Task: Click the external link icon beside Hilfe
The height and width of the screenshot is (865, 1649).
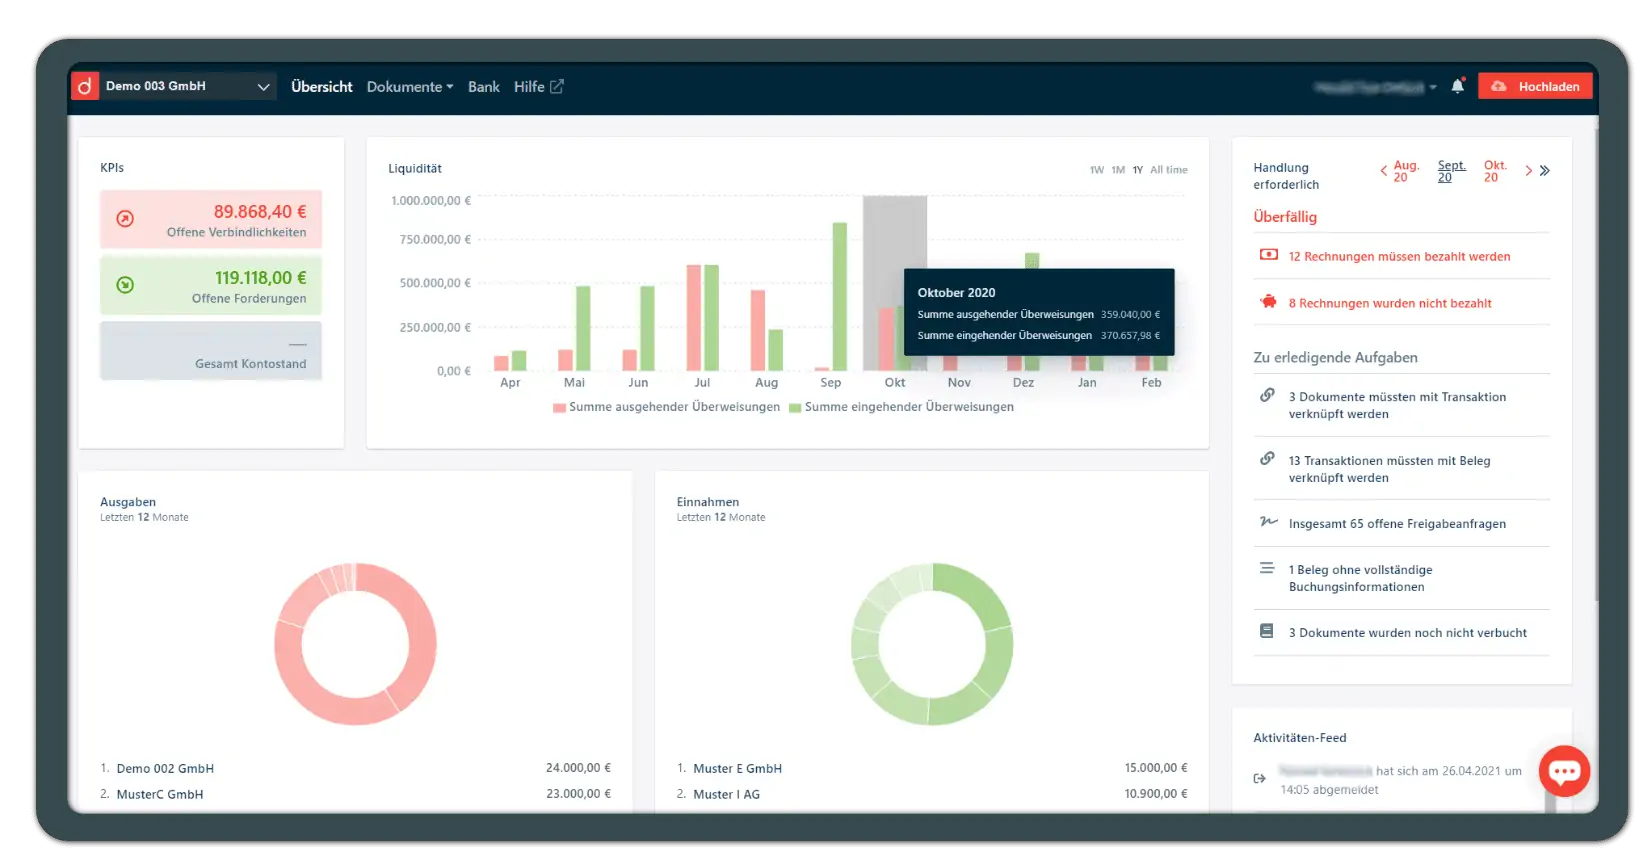Action: [x=557, y=87]
